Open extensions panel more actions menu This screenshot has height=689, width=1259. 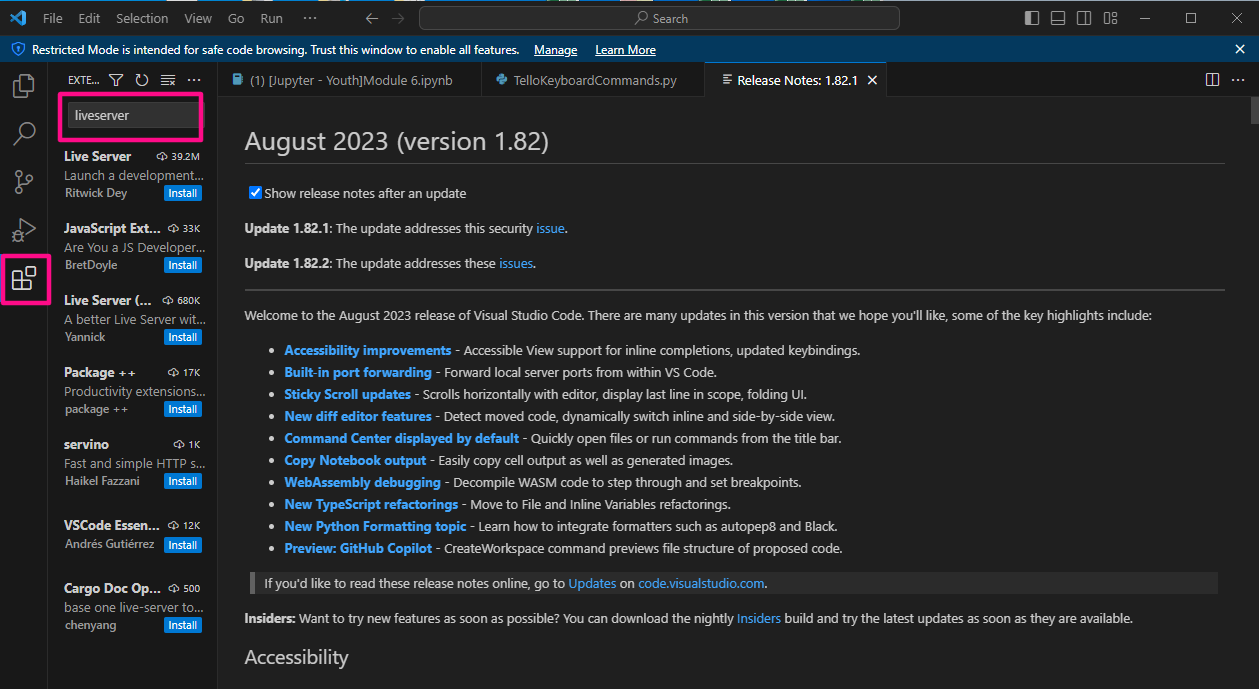pos(194,80)
